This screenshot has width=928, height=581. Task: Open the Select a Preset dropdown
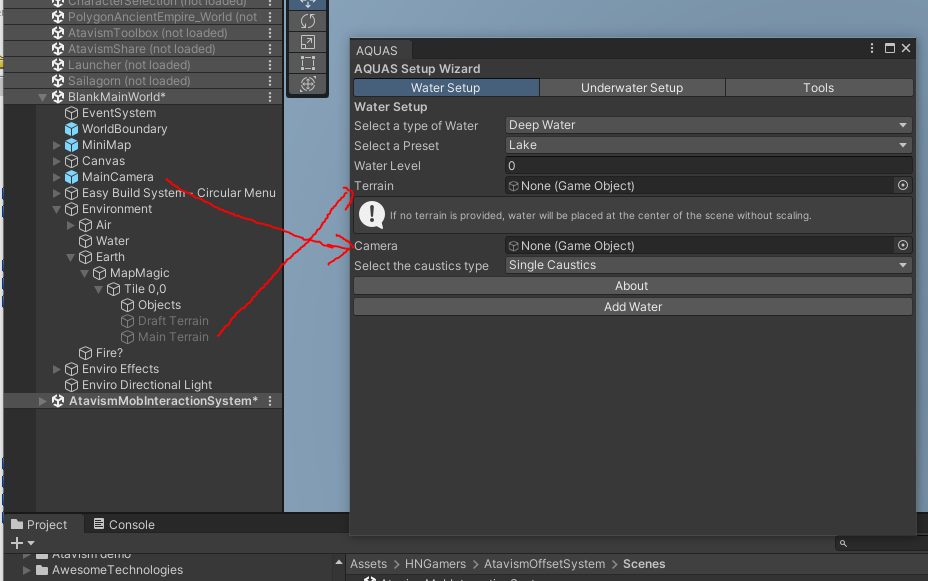pyautogui.click(x=708, y=145)
